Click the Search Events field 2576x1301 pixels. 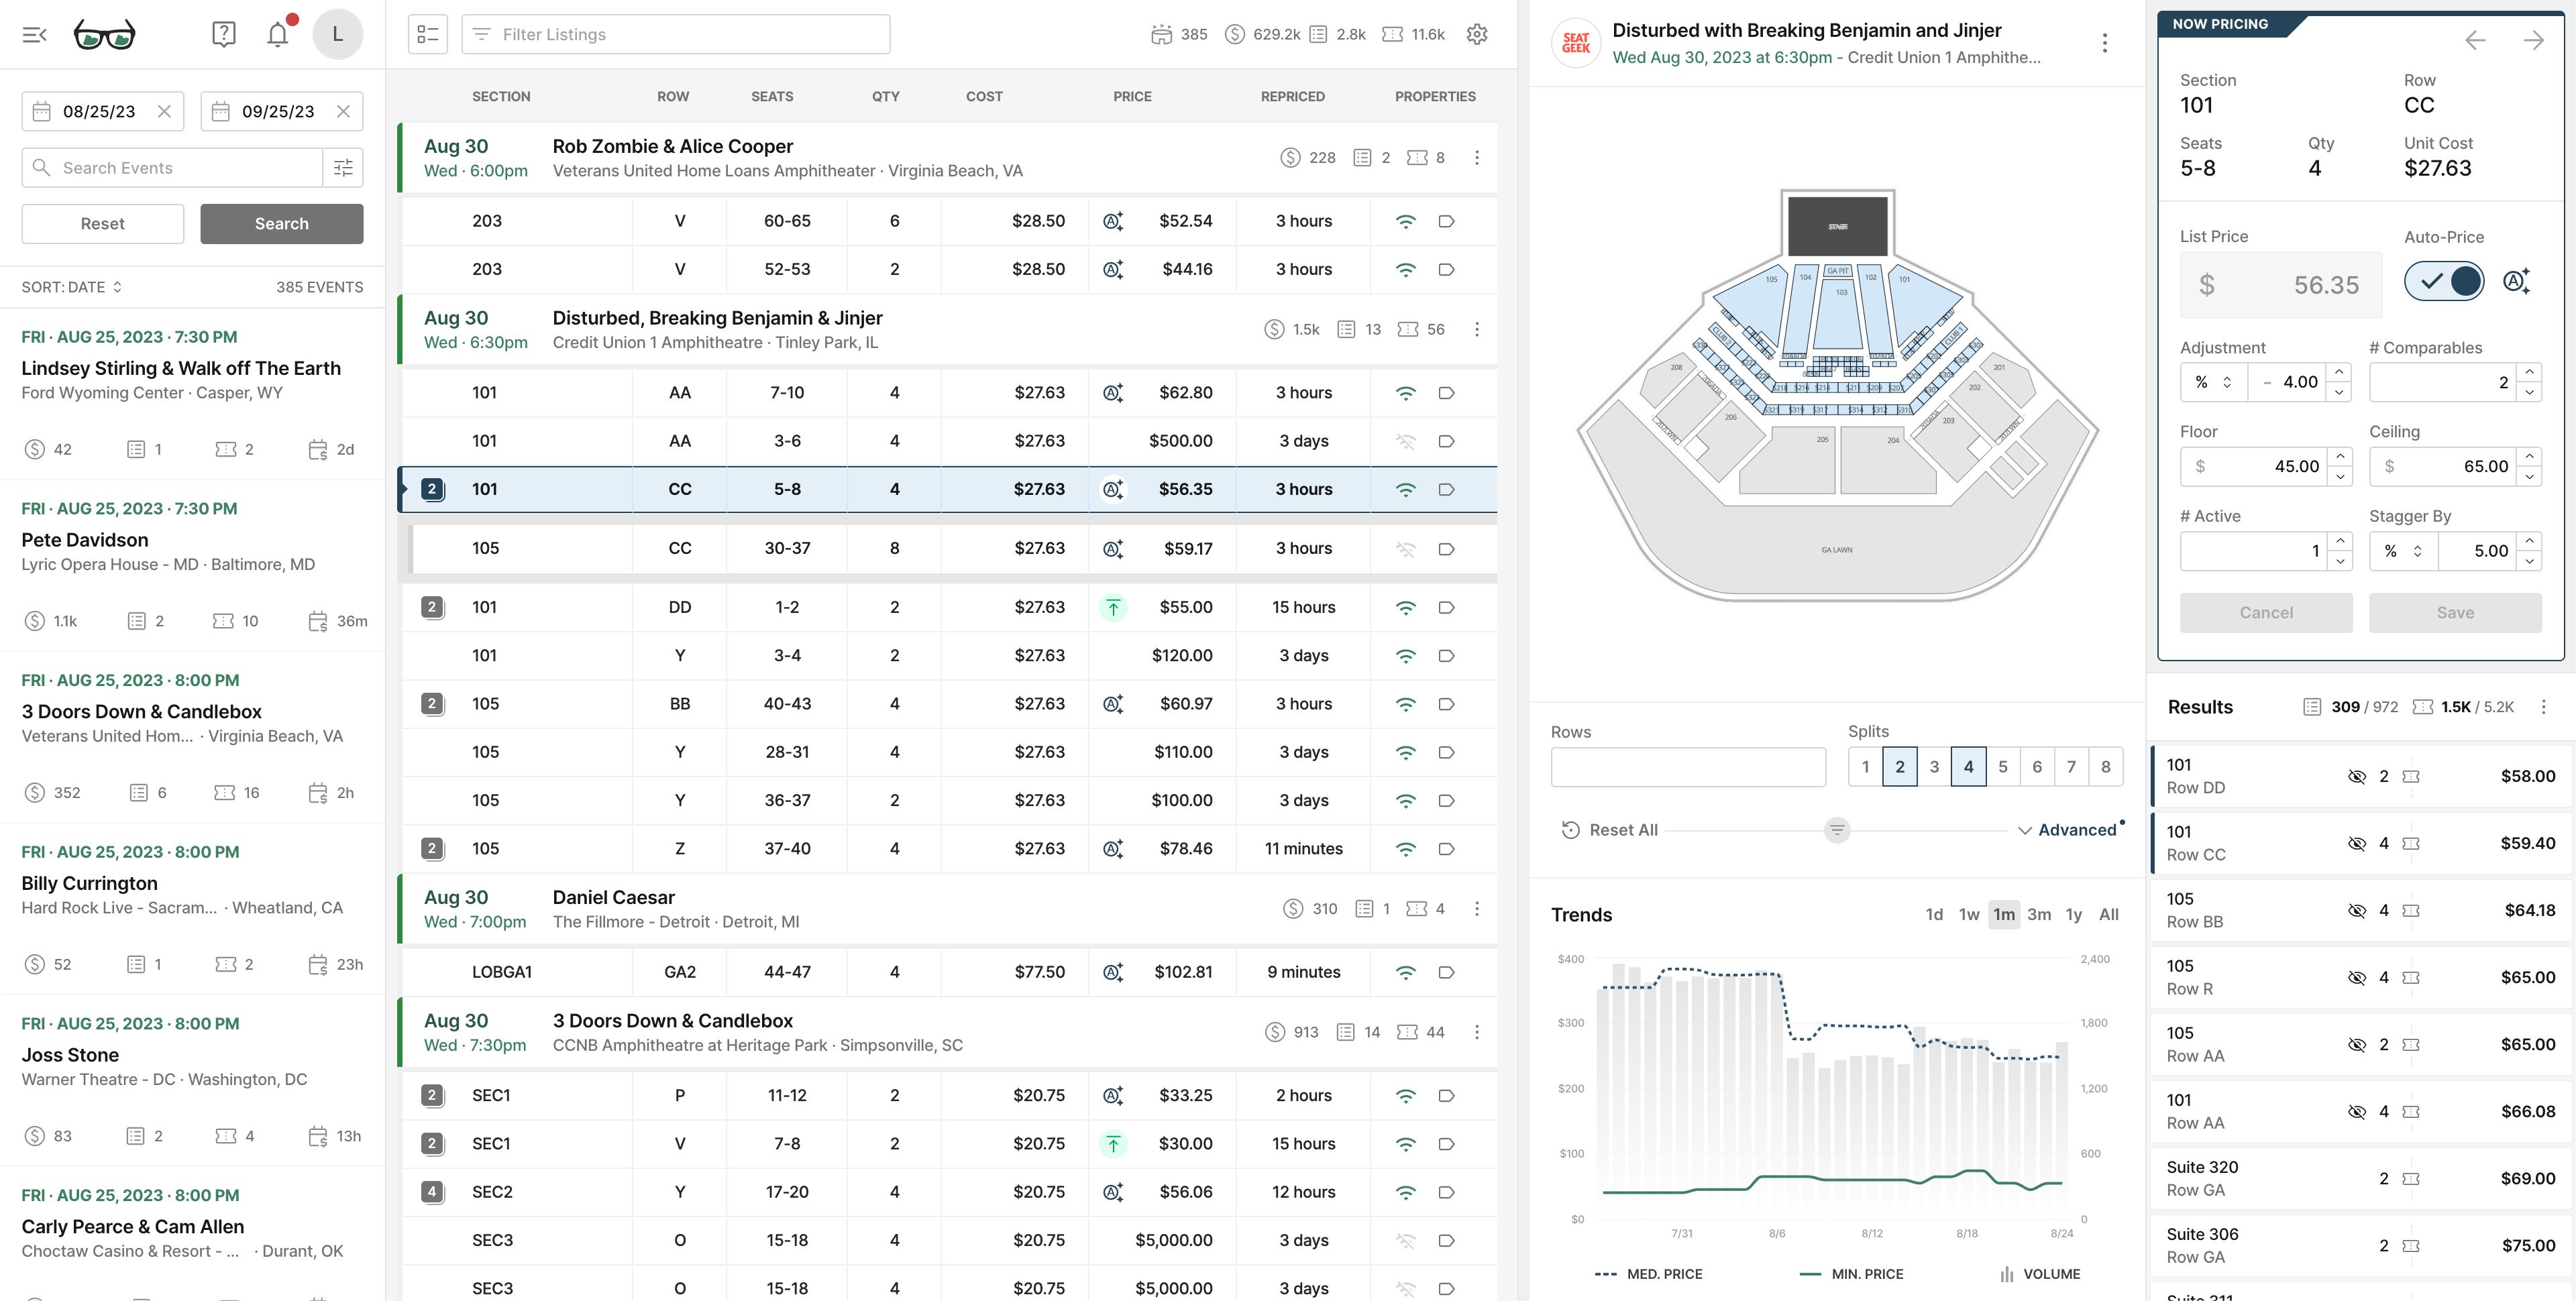(x=172, y=168)
